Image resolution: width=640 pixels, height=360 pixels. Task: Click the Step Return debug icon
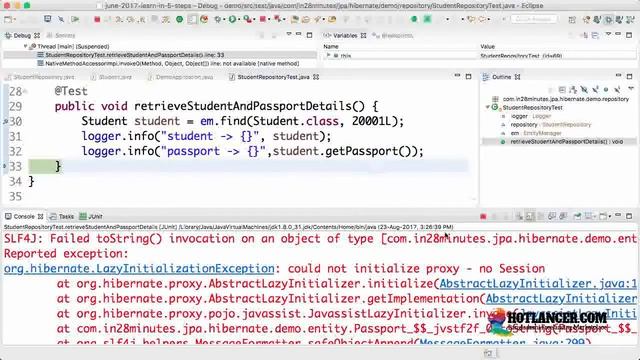tap(142, 19)
